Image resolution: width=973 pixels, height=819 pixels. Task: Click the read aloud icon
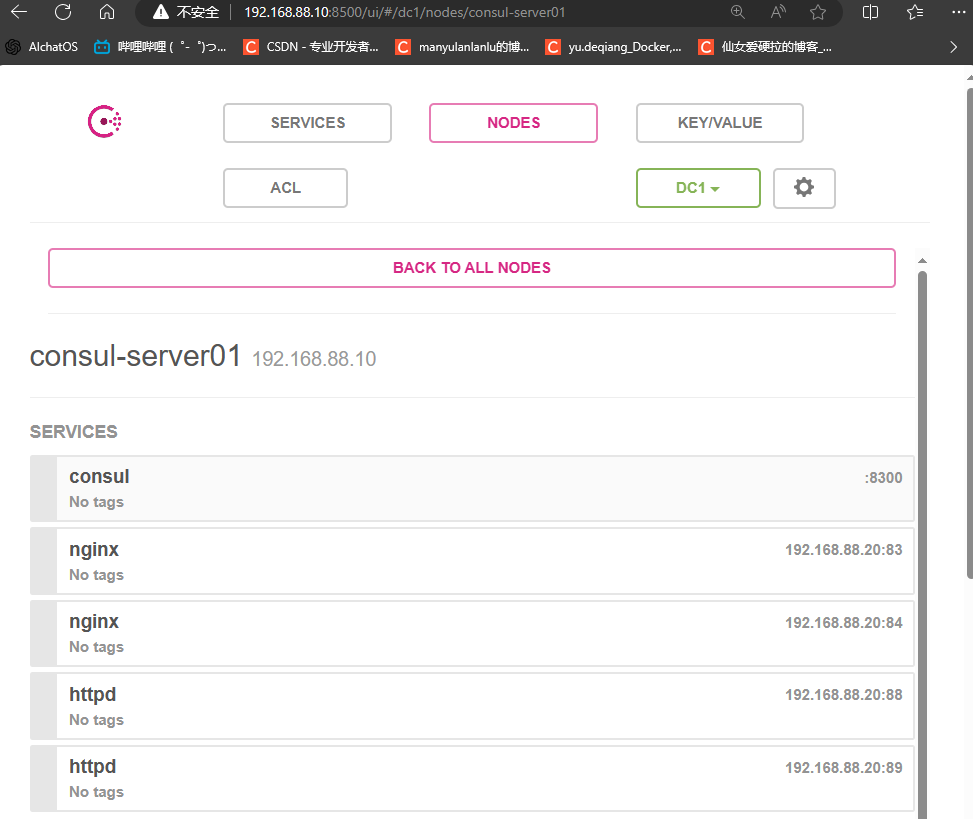click(x=778, y=12)
